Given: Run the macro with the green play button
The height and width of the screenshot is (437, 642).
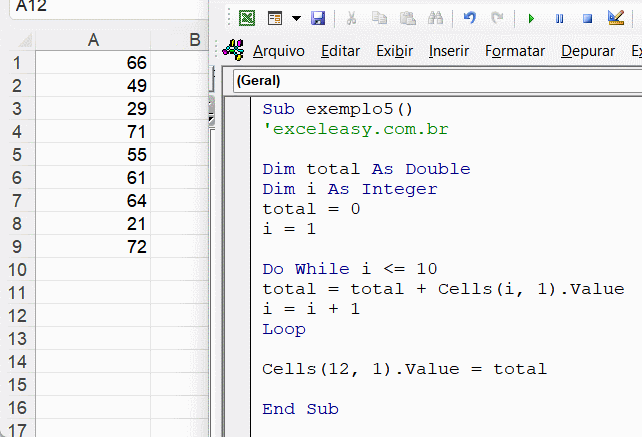Looking at the screenshot, I should click(x=531, y=18).
